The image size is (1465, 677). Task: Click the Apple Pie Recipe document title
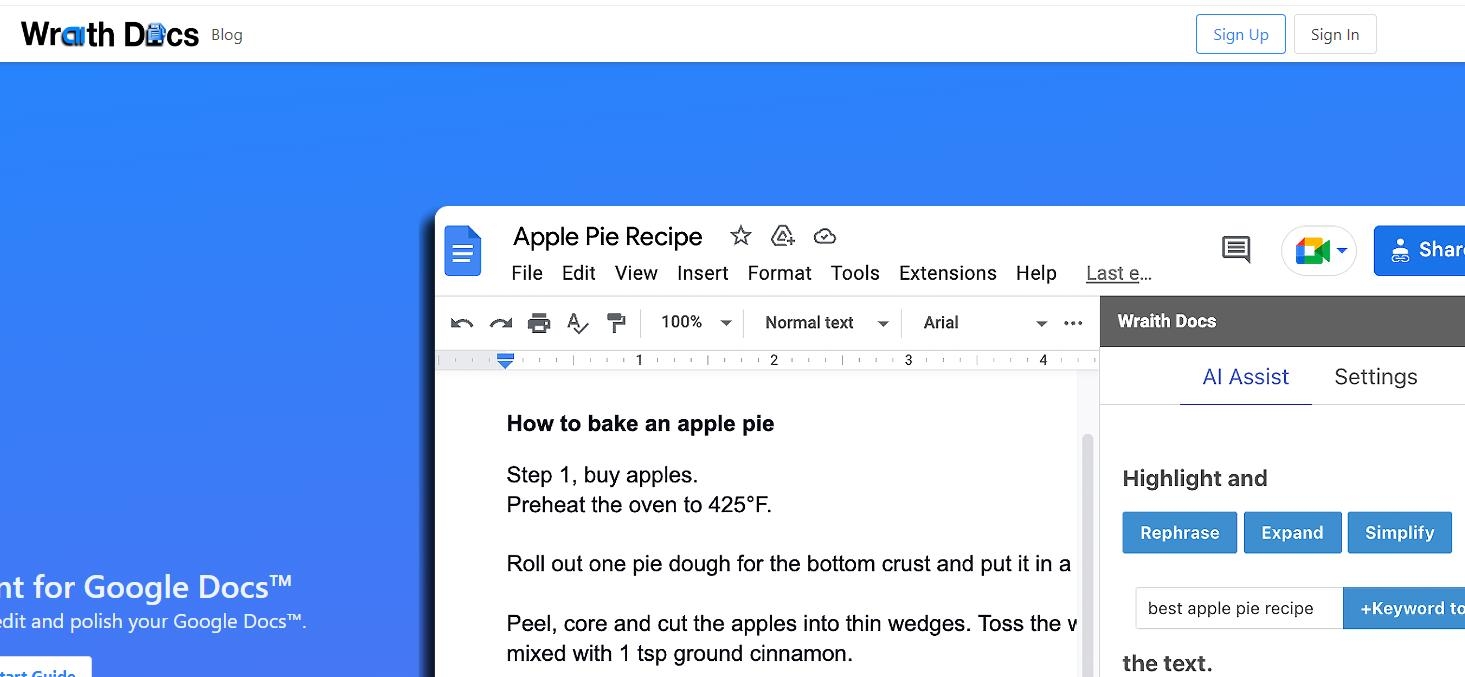click(x=608, y=237)
